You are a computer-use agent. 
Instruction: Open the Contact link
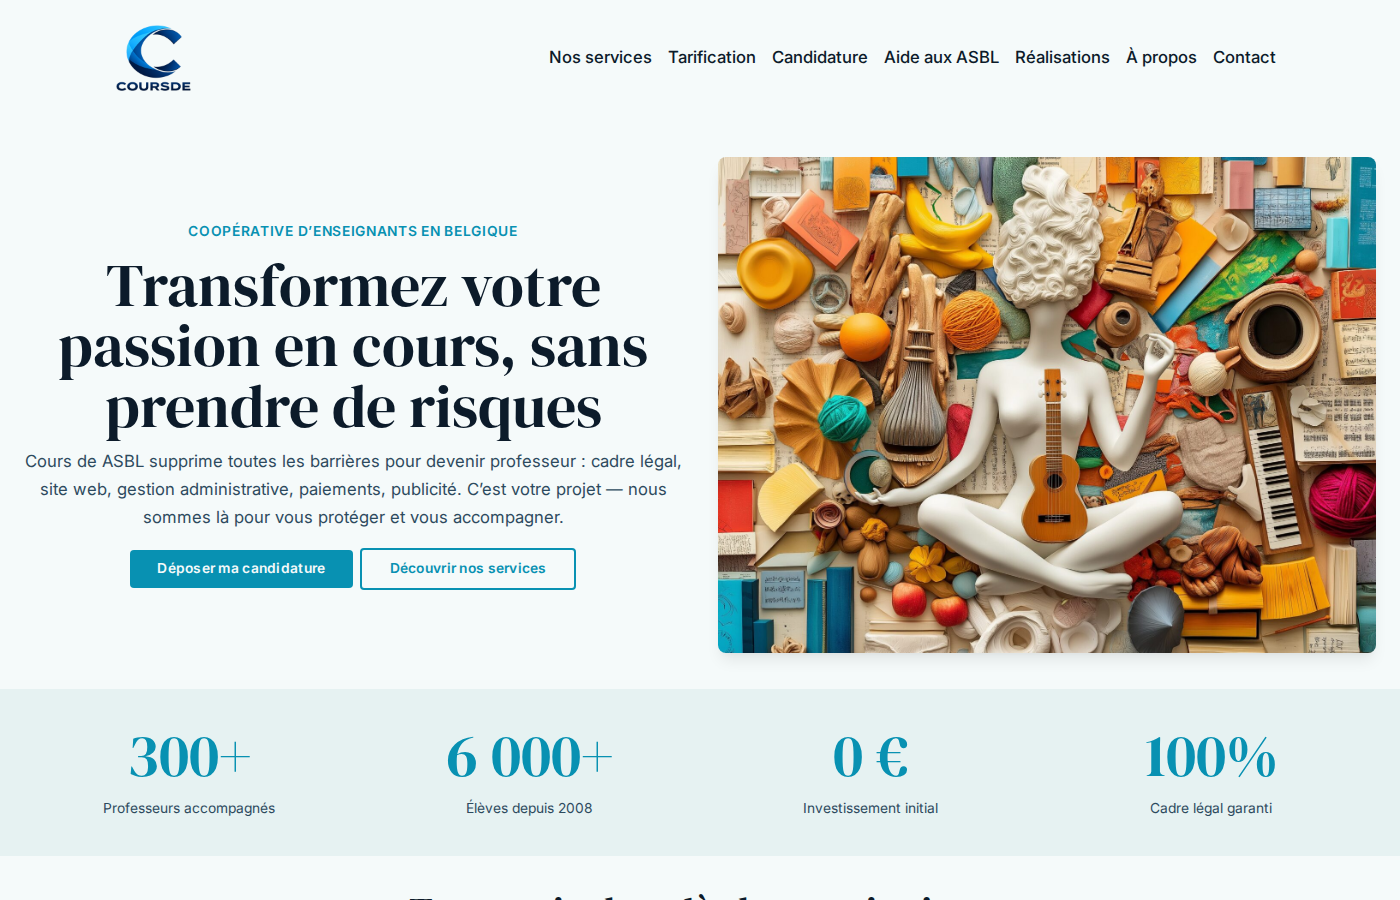(x=1244, y=57)
